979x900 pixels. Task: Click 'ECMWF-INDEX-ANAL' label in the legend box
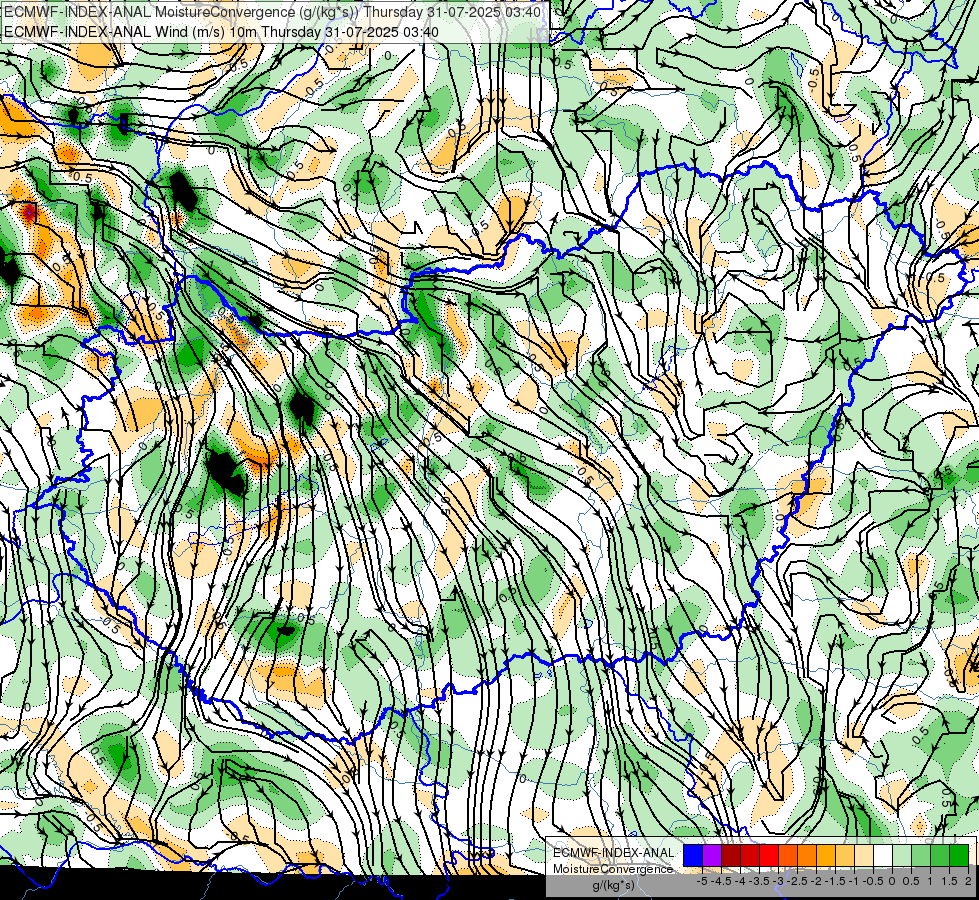pyautogui.click(x=613, y=853)
